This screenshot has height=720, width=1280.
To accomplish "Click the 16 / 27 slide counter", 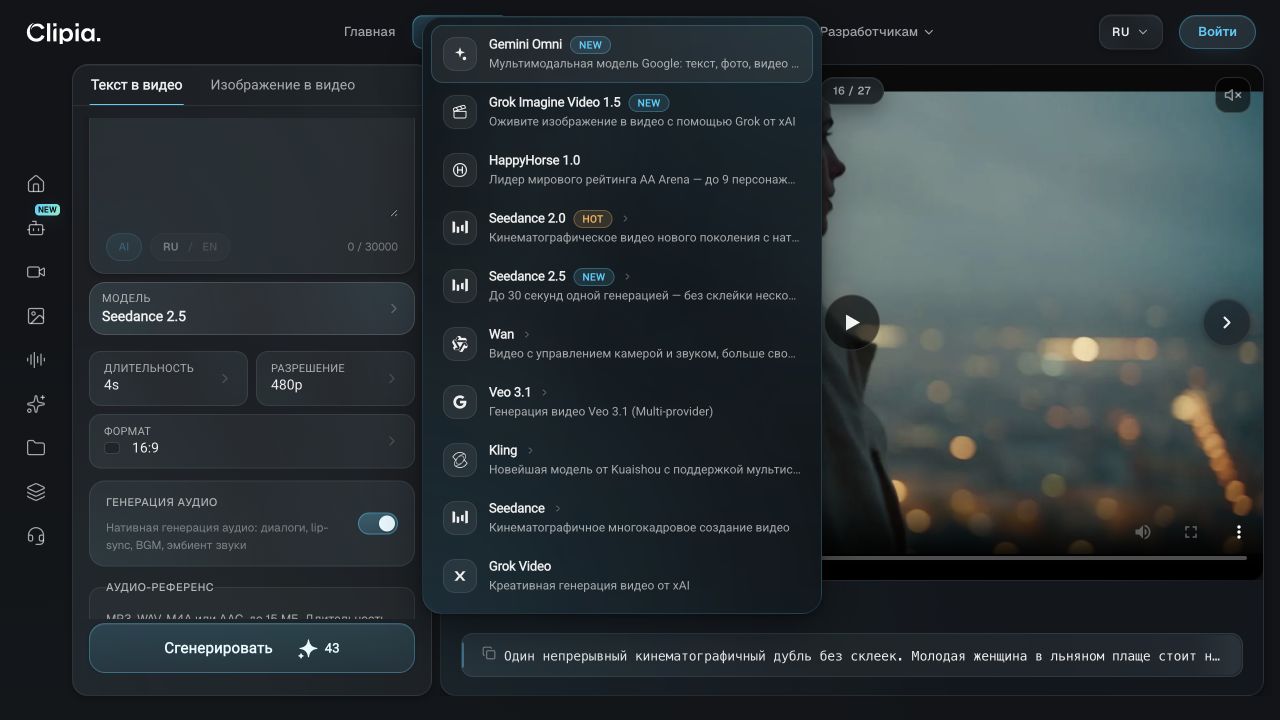I will pos(852,90).
